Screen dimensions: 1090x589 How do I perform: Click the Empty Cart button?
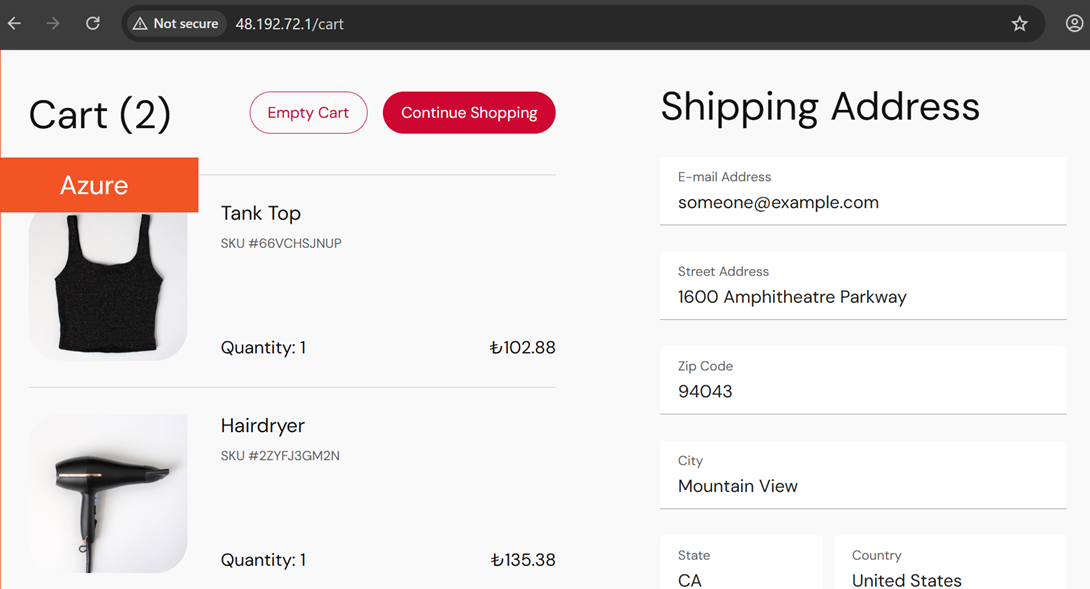309,113
